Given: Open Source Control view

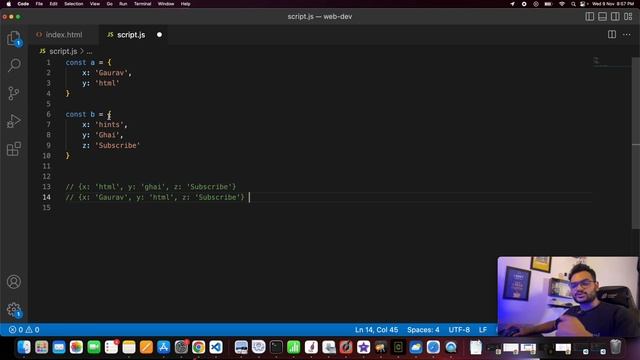Looking at the screenshot, I should (14, 93).
